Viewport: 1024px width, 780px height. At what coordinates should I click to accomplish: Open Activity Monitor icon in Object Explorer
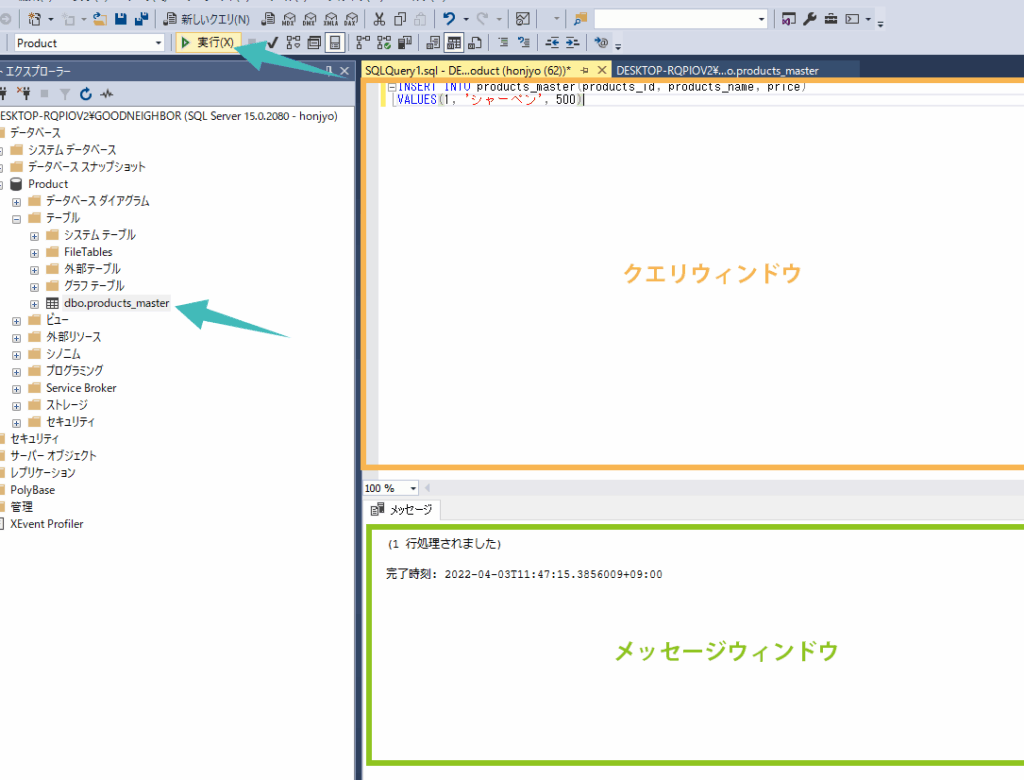point(107,94)
